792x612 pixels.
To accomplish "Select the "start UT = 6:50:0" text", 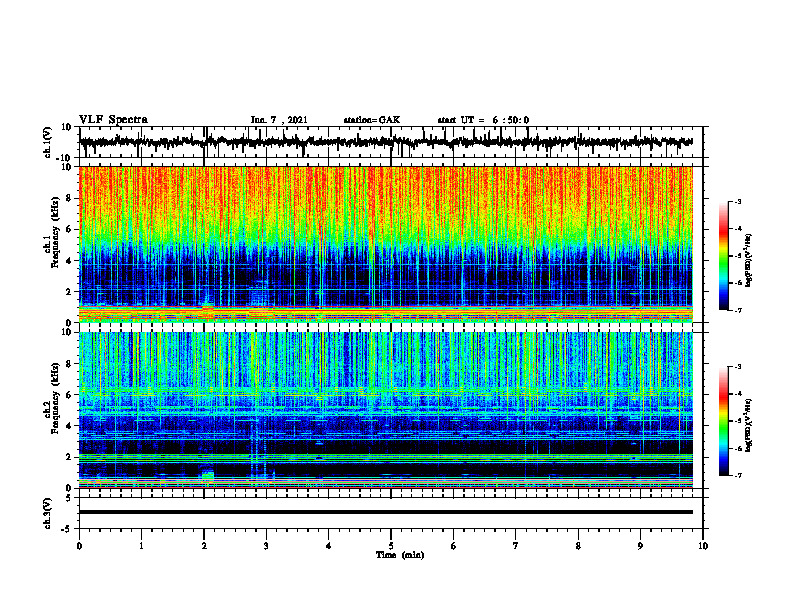I will (x=483, y=120).
